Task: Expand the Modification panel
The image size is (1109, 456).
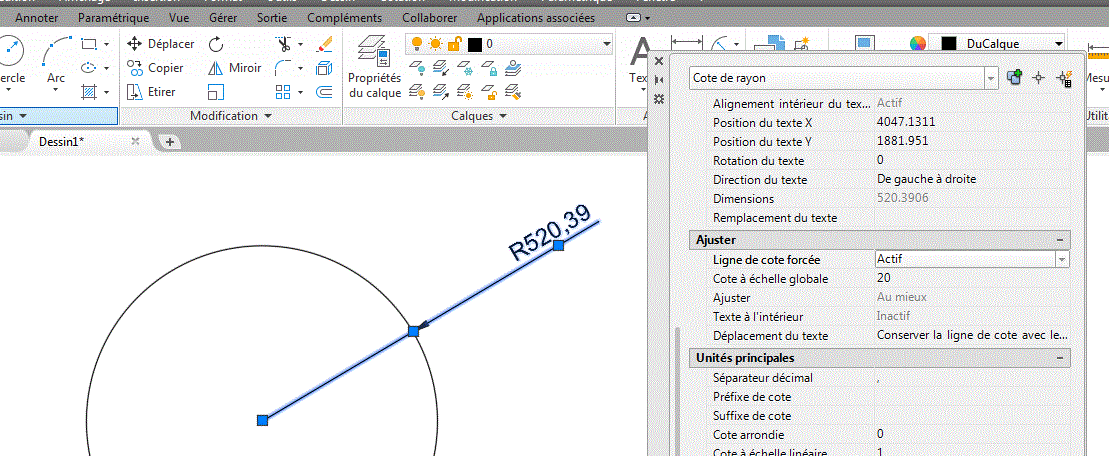Action: [x=231, y=115]
